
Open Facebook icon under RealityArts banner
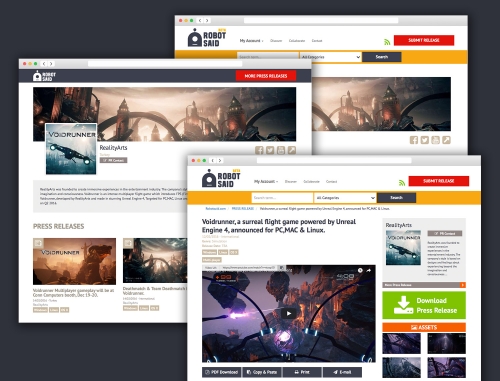259,150
